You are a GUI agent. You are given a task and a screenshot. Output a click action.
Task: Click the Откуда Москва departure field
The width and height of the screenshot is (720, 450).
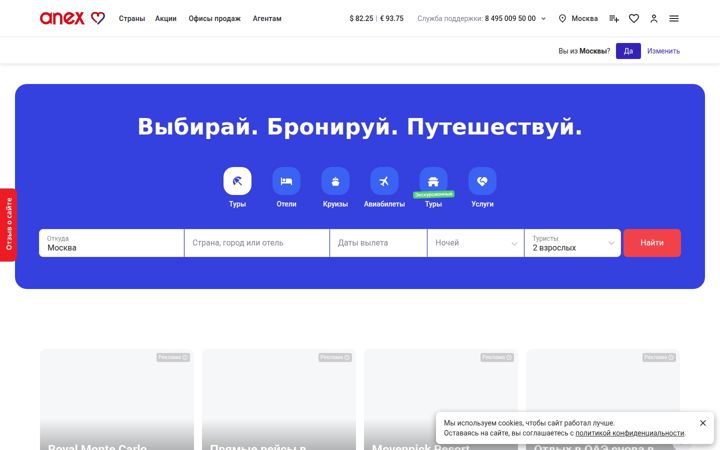[112, 243]
